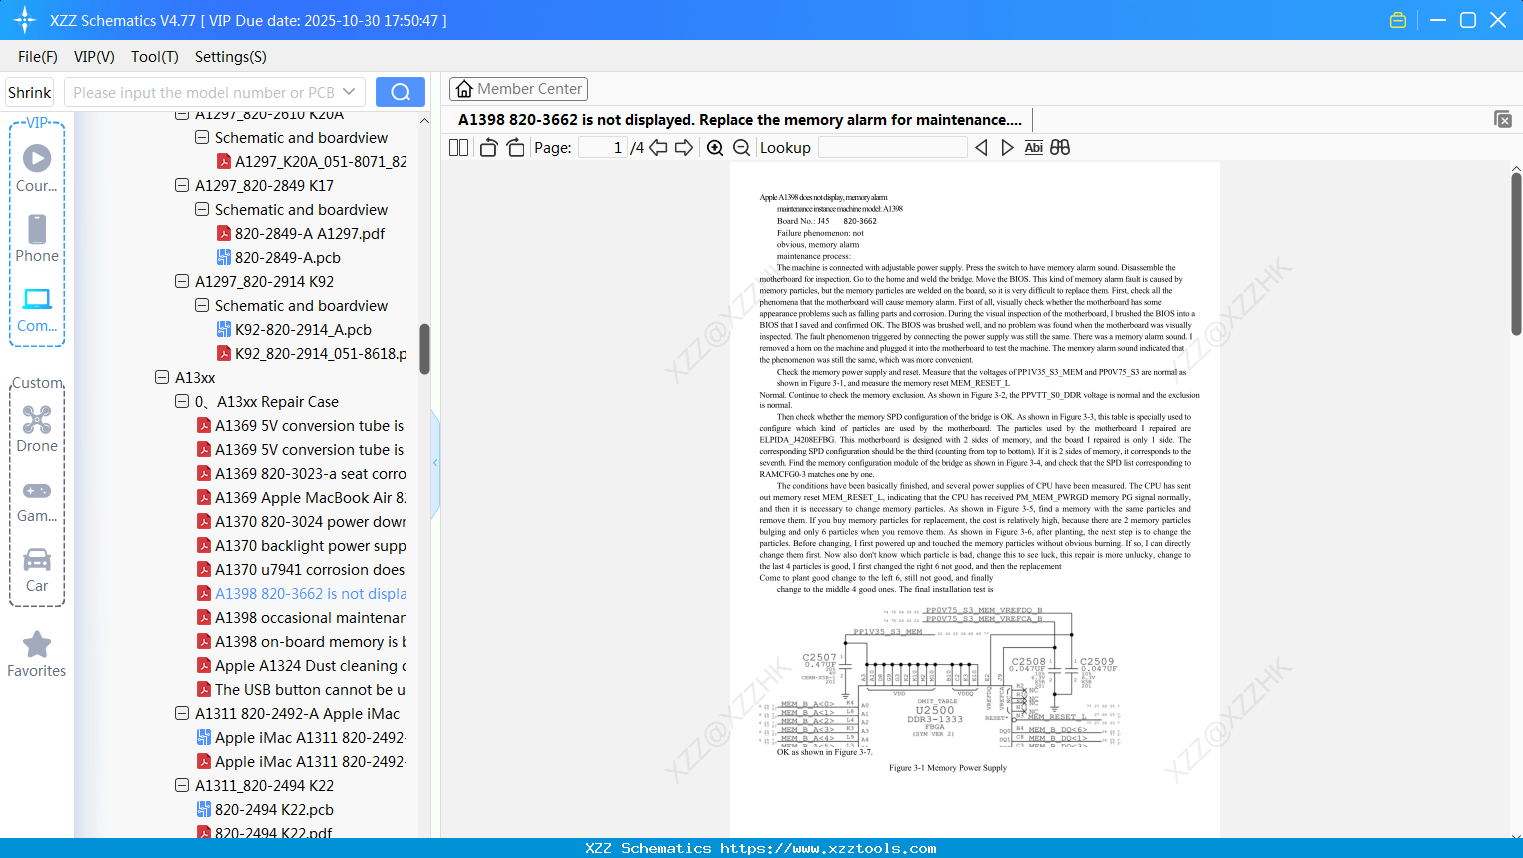Select the A1398 820-3662 document tab title
This screenshot has height=858, width=1523.
tap(740, 120)
